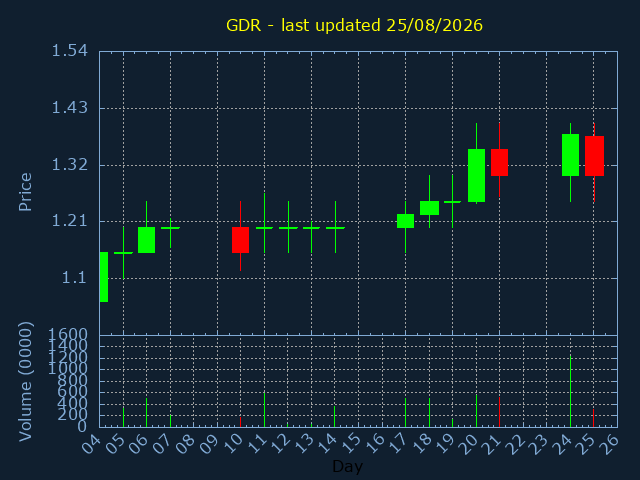Viewport: 640px width, 480px height.
Task: Click the x-axis day label 15
Action: tap(351, 444)
